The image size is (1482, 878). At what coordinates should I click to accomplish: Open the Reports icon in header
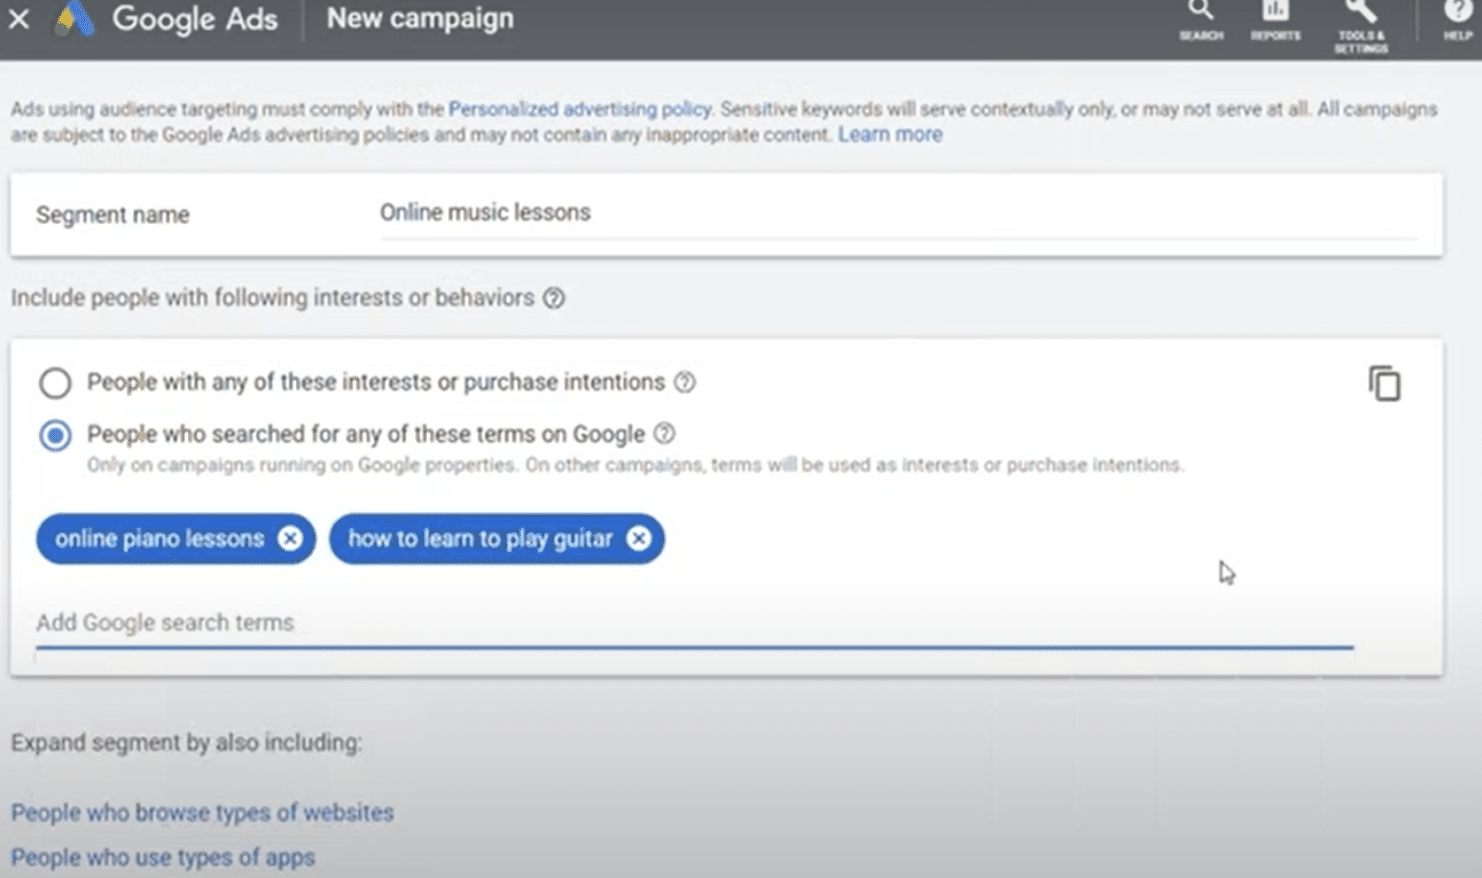click(1275, 19)
